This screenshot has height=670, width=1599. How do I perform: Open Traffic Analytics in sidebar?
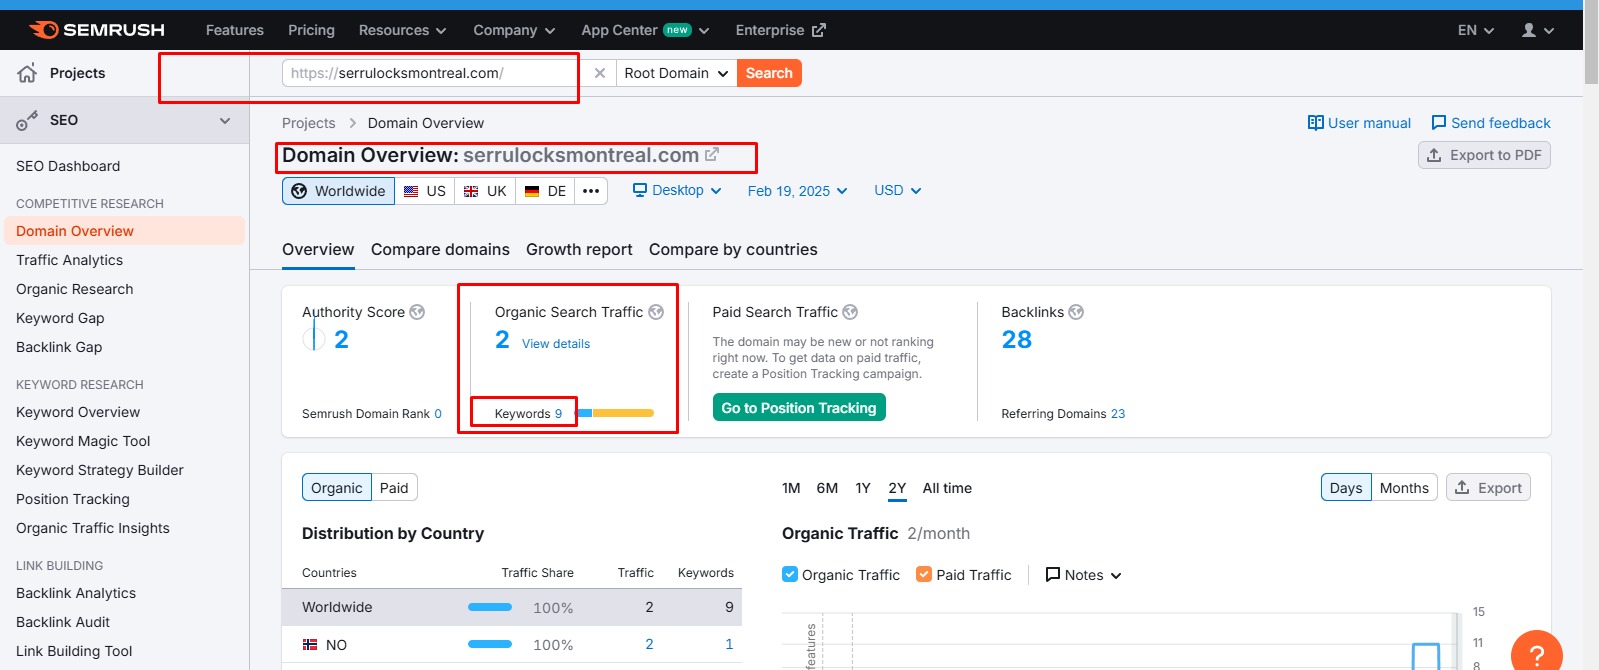[70, 260]
